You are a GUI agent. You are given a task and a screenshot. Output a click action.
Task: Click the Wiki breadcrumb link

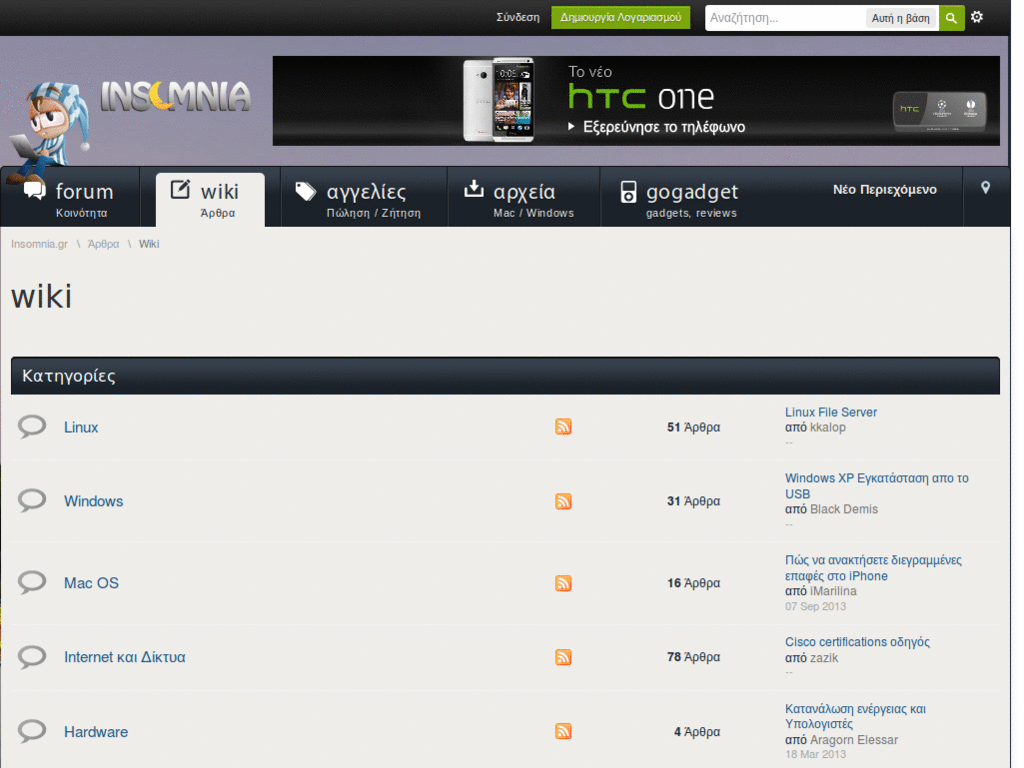pyautogui.click(x=149, y=244)
